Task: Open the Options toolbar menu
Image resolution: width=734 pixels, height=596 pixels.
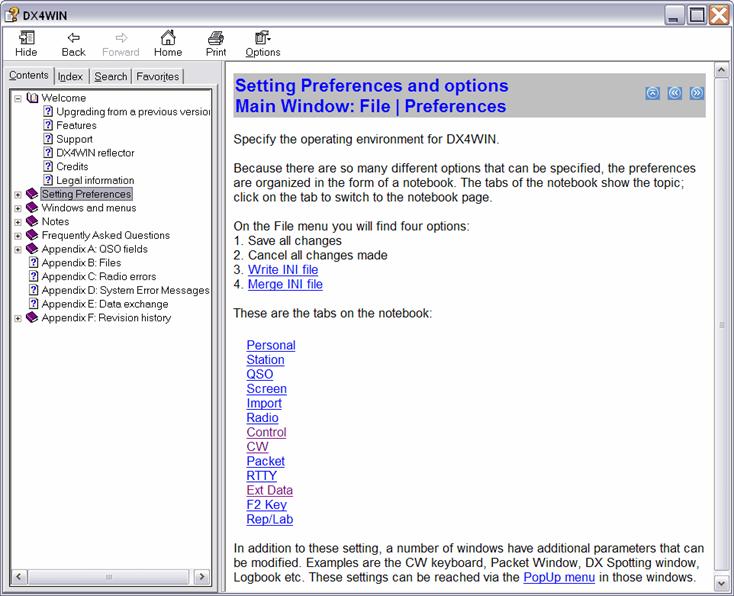Action: click(263, 44)
